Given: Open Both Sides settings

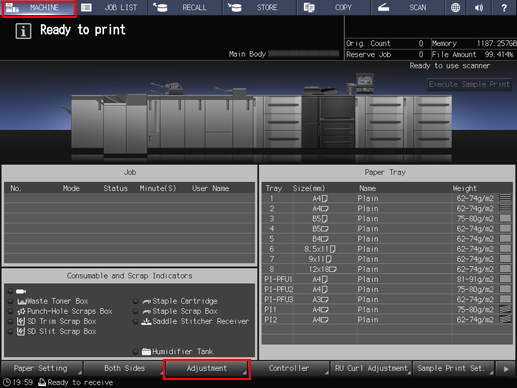Looking at the screenshot, I should coord(124,368).
